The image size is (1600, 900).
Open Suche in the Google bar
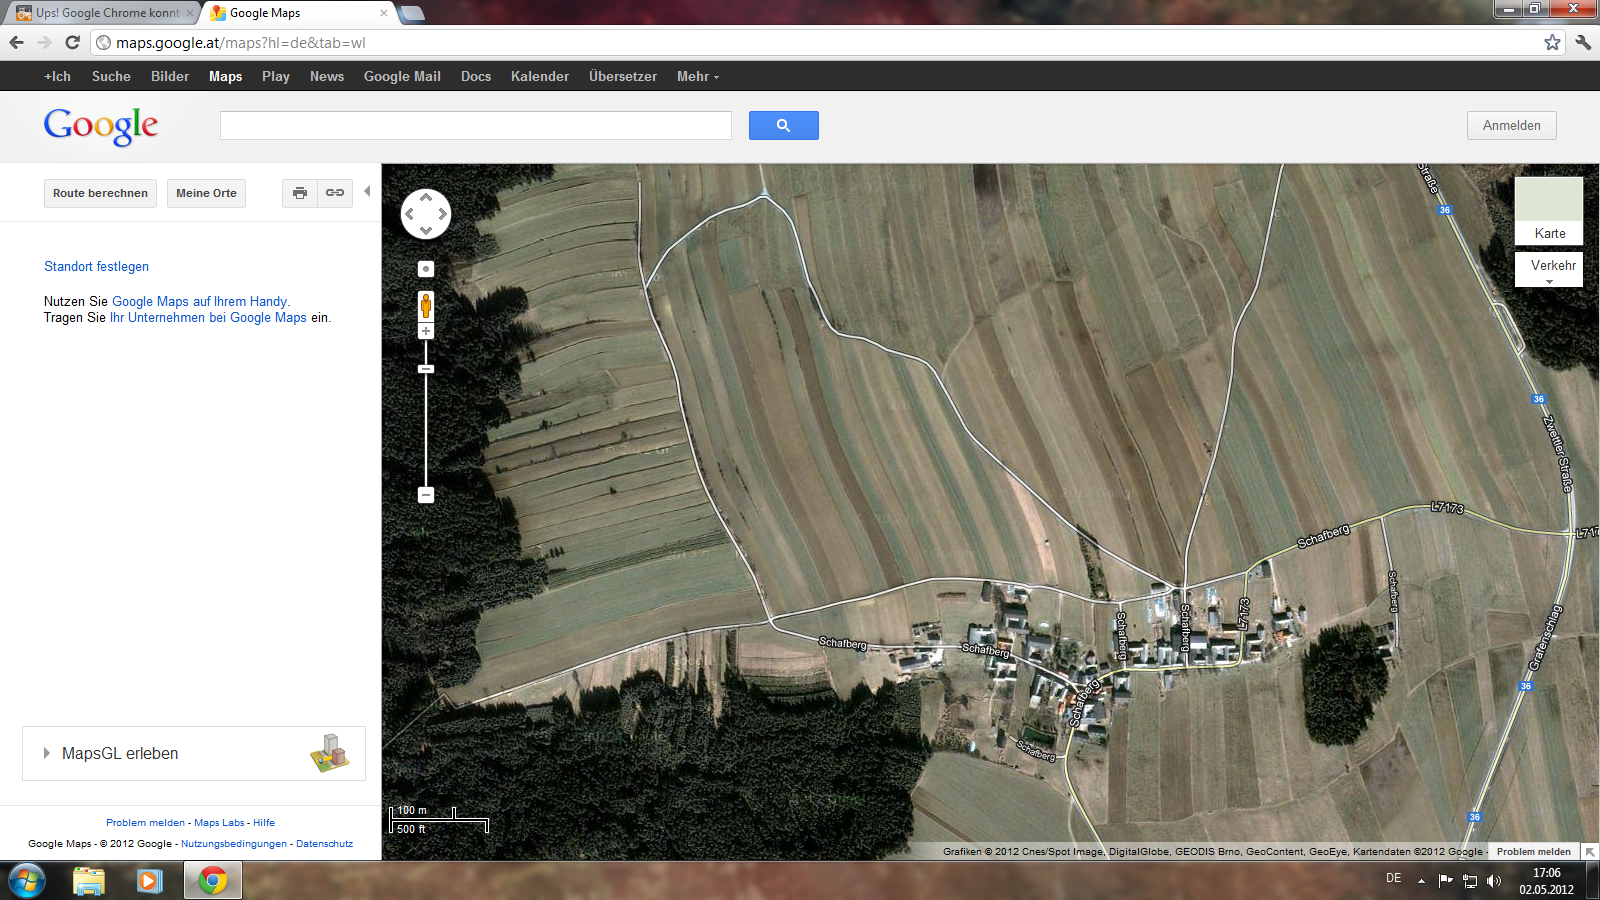[x=111, y=76]
